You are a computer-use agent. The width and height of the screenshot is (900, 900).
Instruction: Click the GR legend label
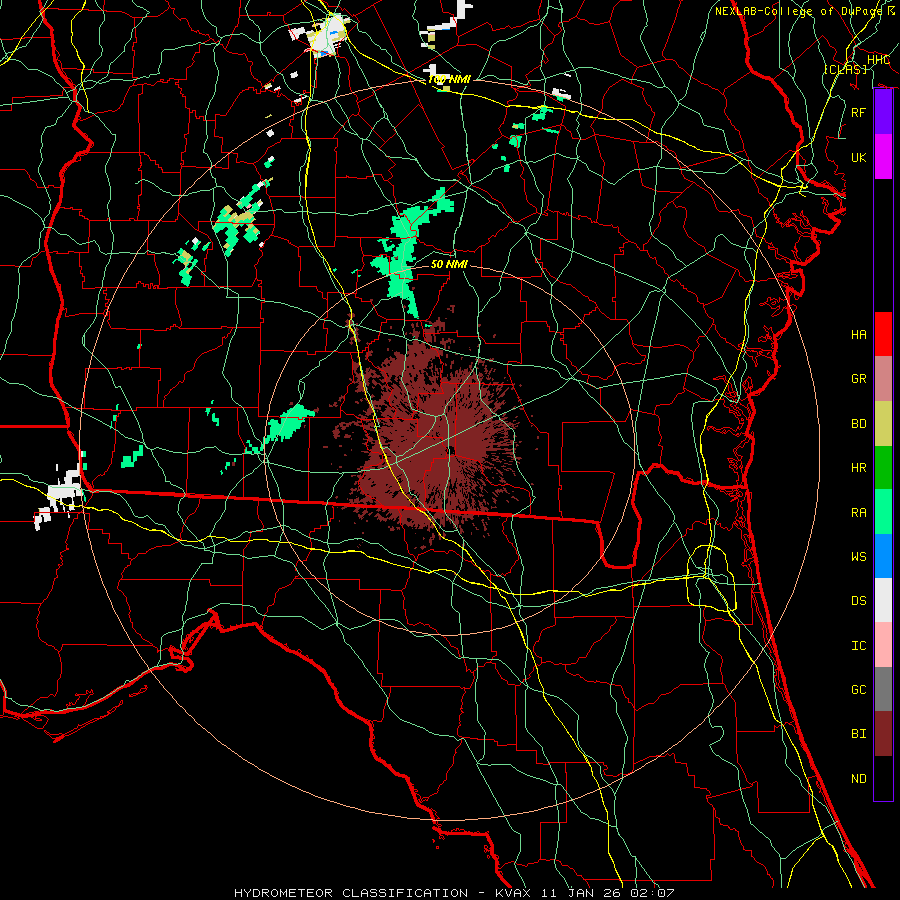(859, 379)
